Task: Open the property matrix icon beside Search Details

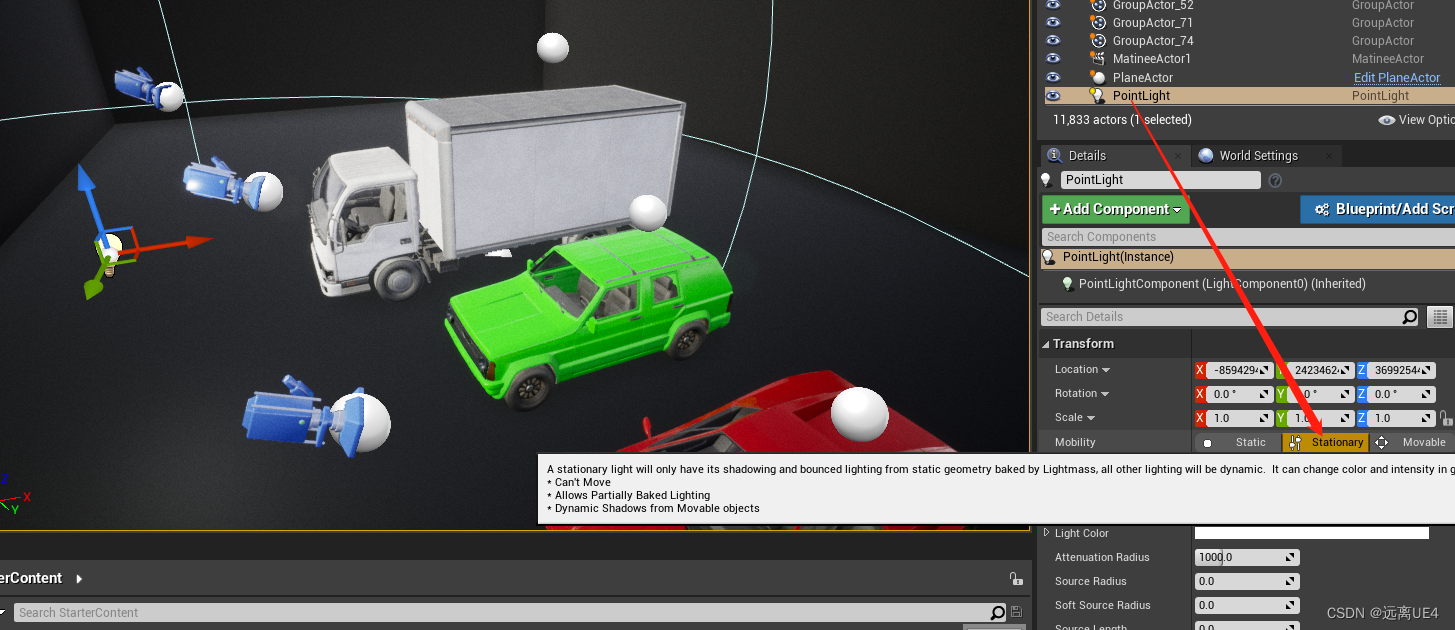Action: pos(1439,316)
